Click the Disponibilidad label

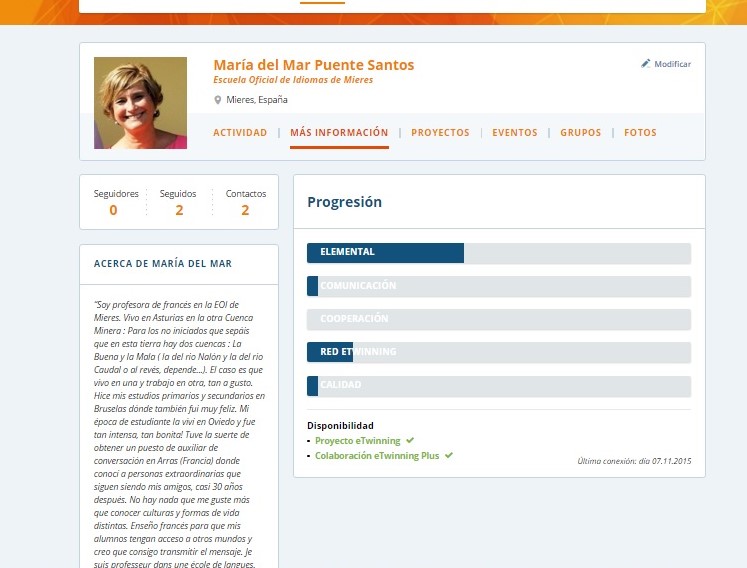point(340,426)
